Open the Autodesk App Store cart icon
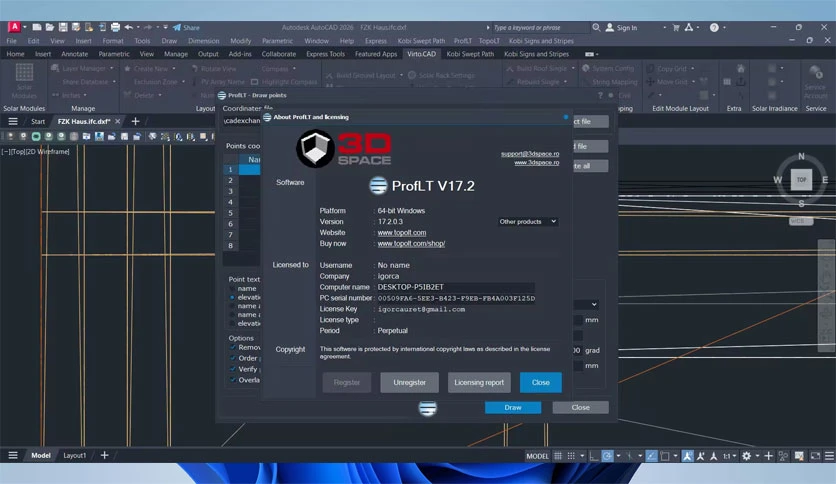 click(x=676, y=28)
